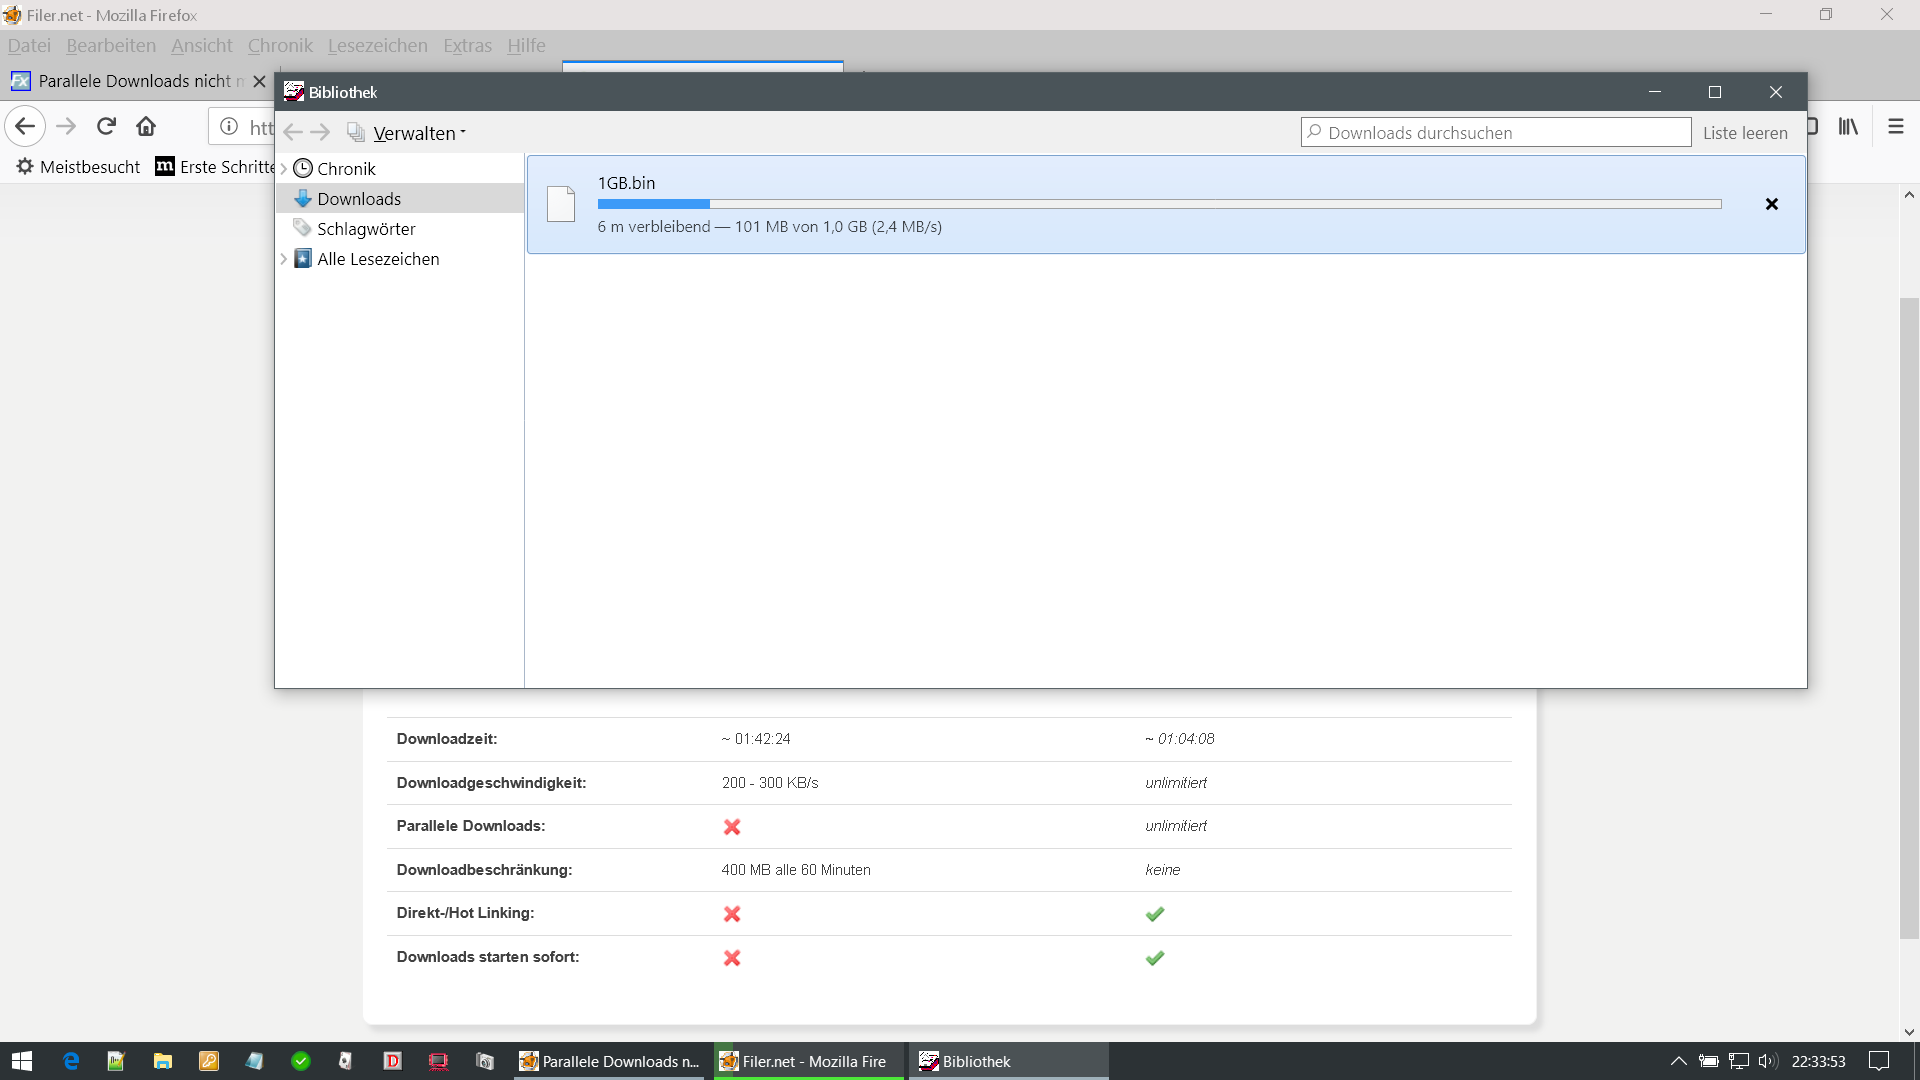Expand the Chronik tree node
The width and height of the screenshot is (1920, 1080).
click(x=284, y=169)
